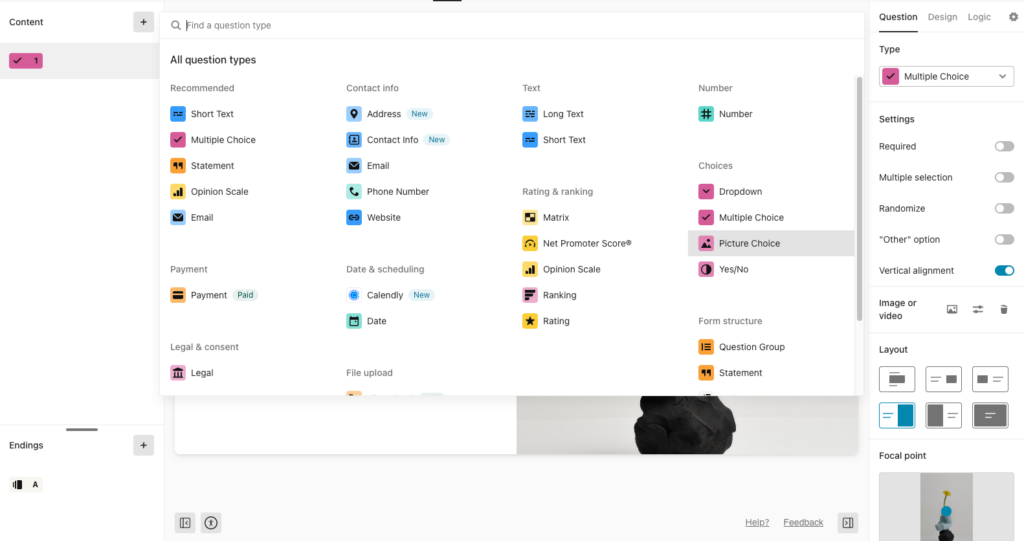Disable Vertical alignment
Image resolution: width=1024 pixels, height=541 pixels.
coord(1004,270)
